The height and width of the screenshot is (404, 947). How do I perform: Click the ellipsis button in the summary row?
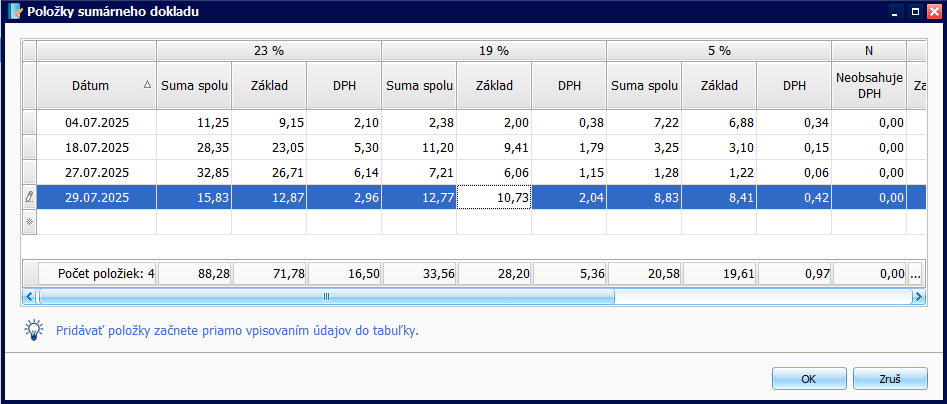coord(915,272)
